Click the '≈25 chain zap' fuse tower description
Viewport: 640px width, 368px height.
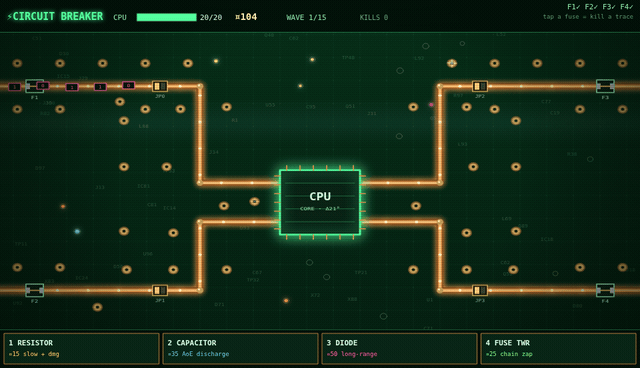pos(509,354)
